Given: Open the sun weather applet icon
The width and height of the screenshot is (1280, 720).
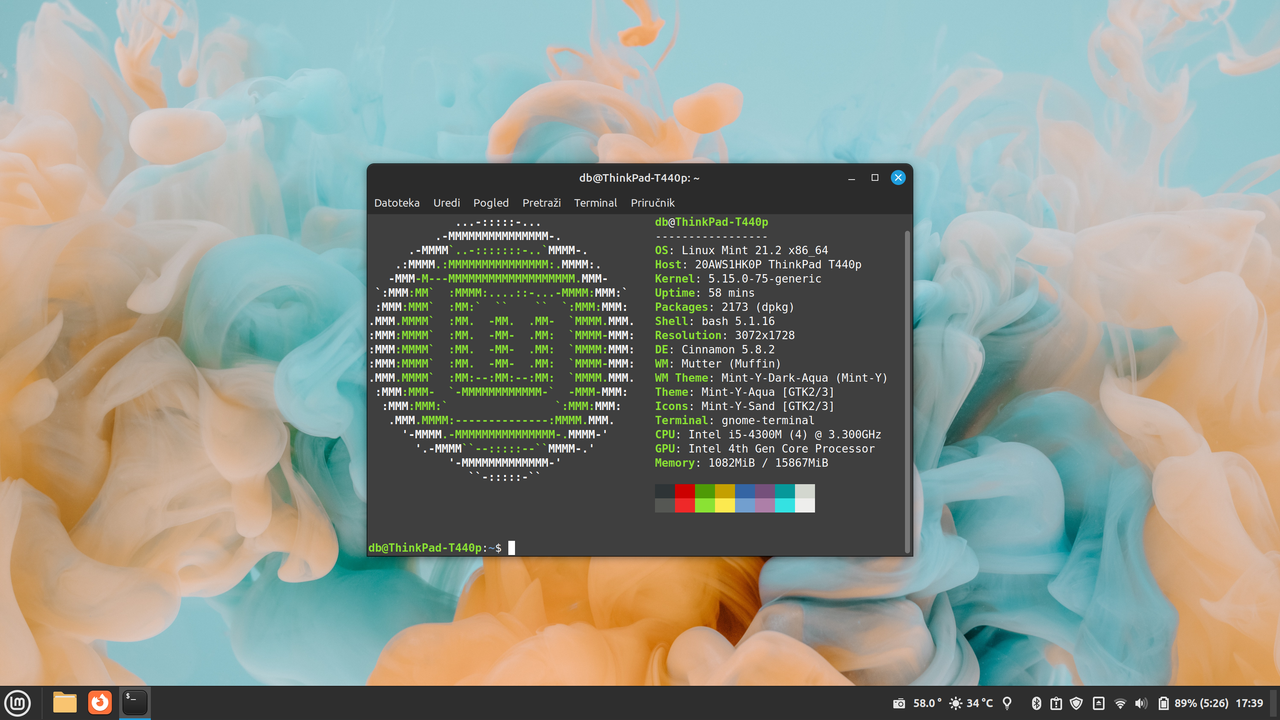Looking at the screenshot, I should 956,704.
